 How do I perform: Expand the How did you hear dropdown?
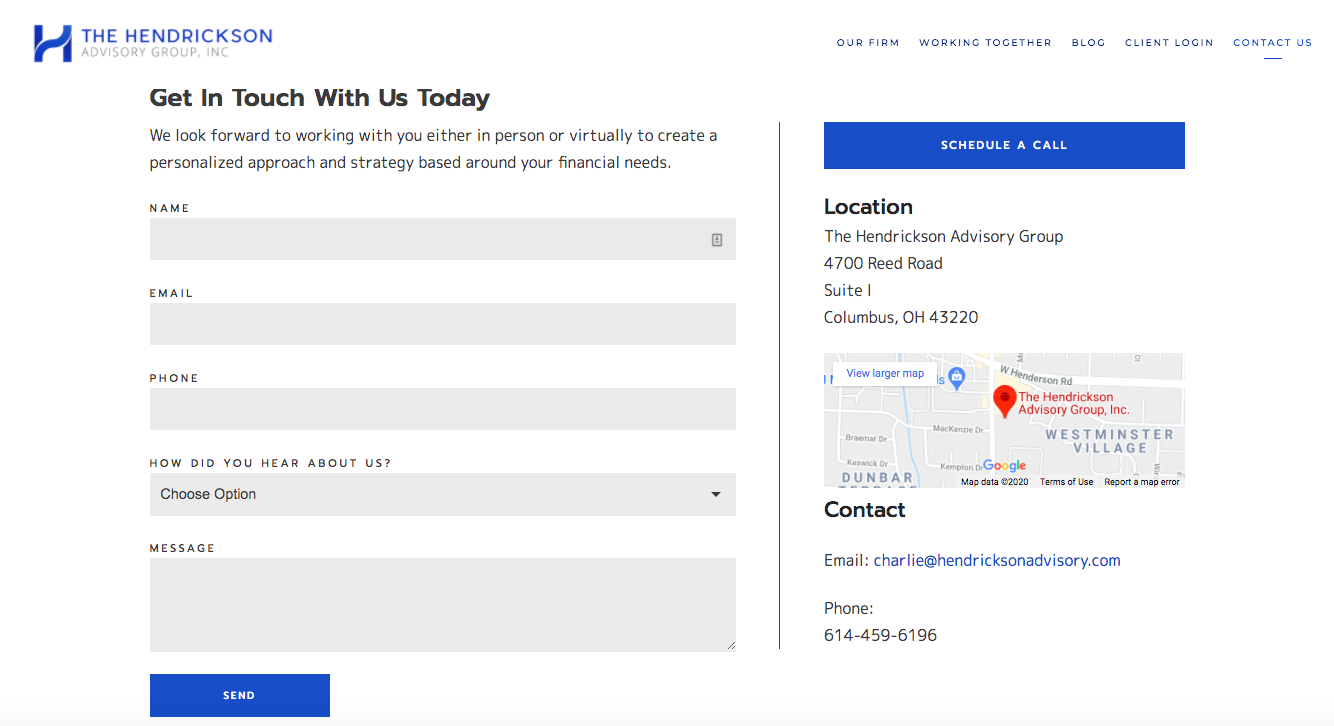coord(443,494)
